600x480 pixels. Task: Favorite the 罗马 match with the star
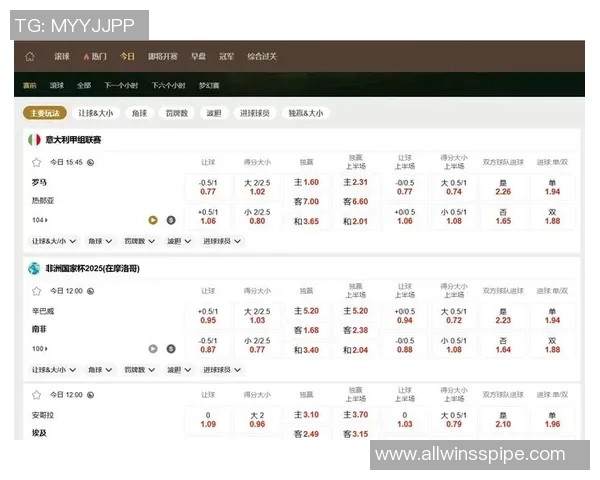(x=36, y=162)
